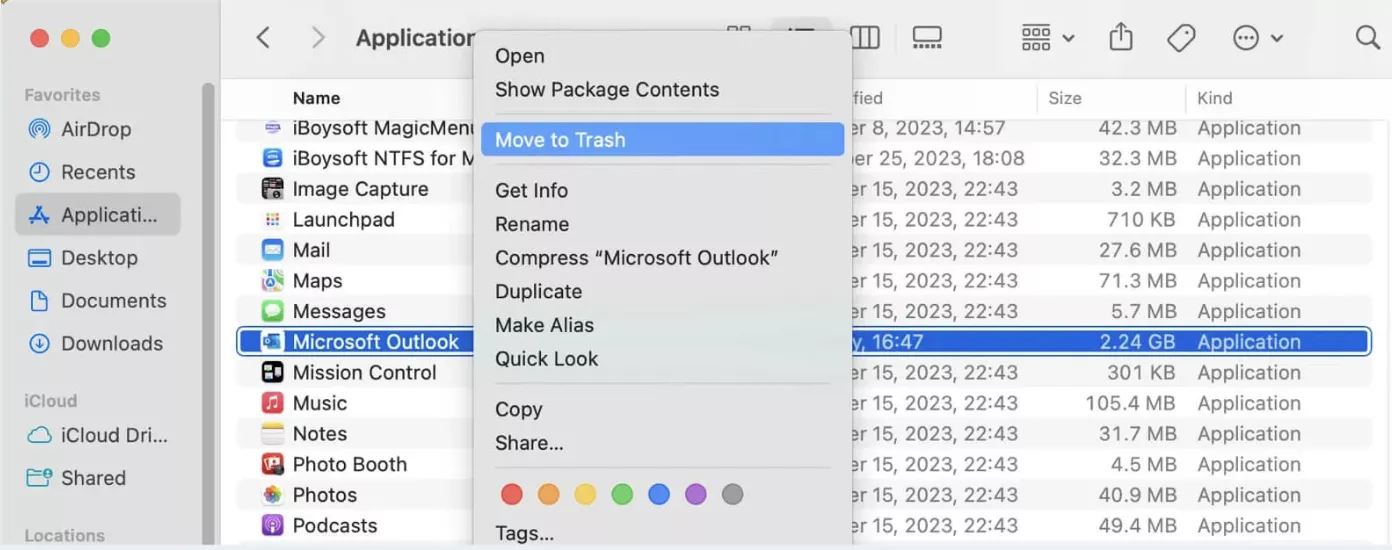
Task: Sort by the Kind column header
Action: [x=1214, y=98]
